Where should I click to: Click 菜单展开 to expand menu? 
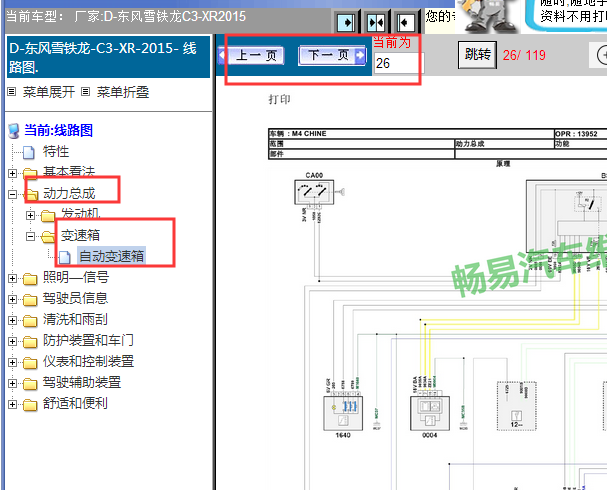[x=48, y=92]
